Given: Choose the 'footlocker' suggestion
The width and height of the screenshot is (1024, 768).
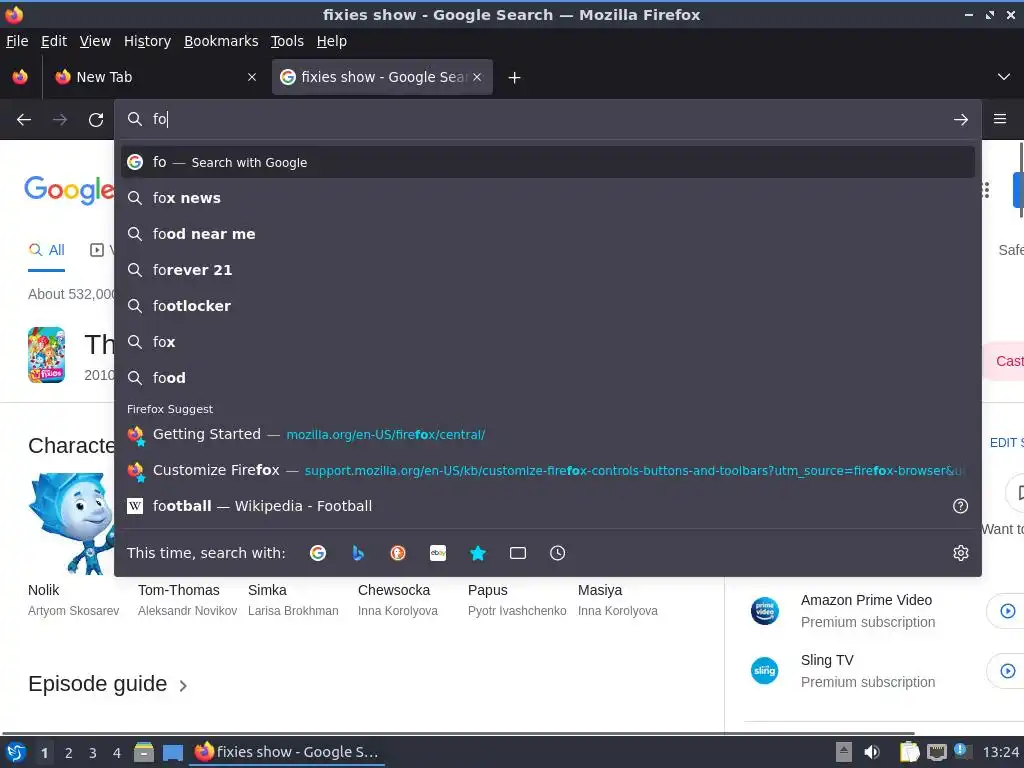Looking at the screenshot, I should click(548, 306).
